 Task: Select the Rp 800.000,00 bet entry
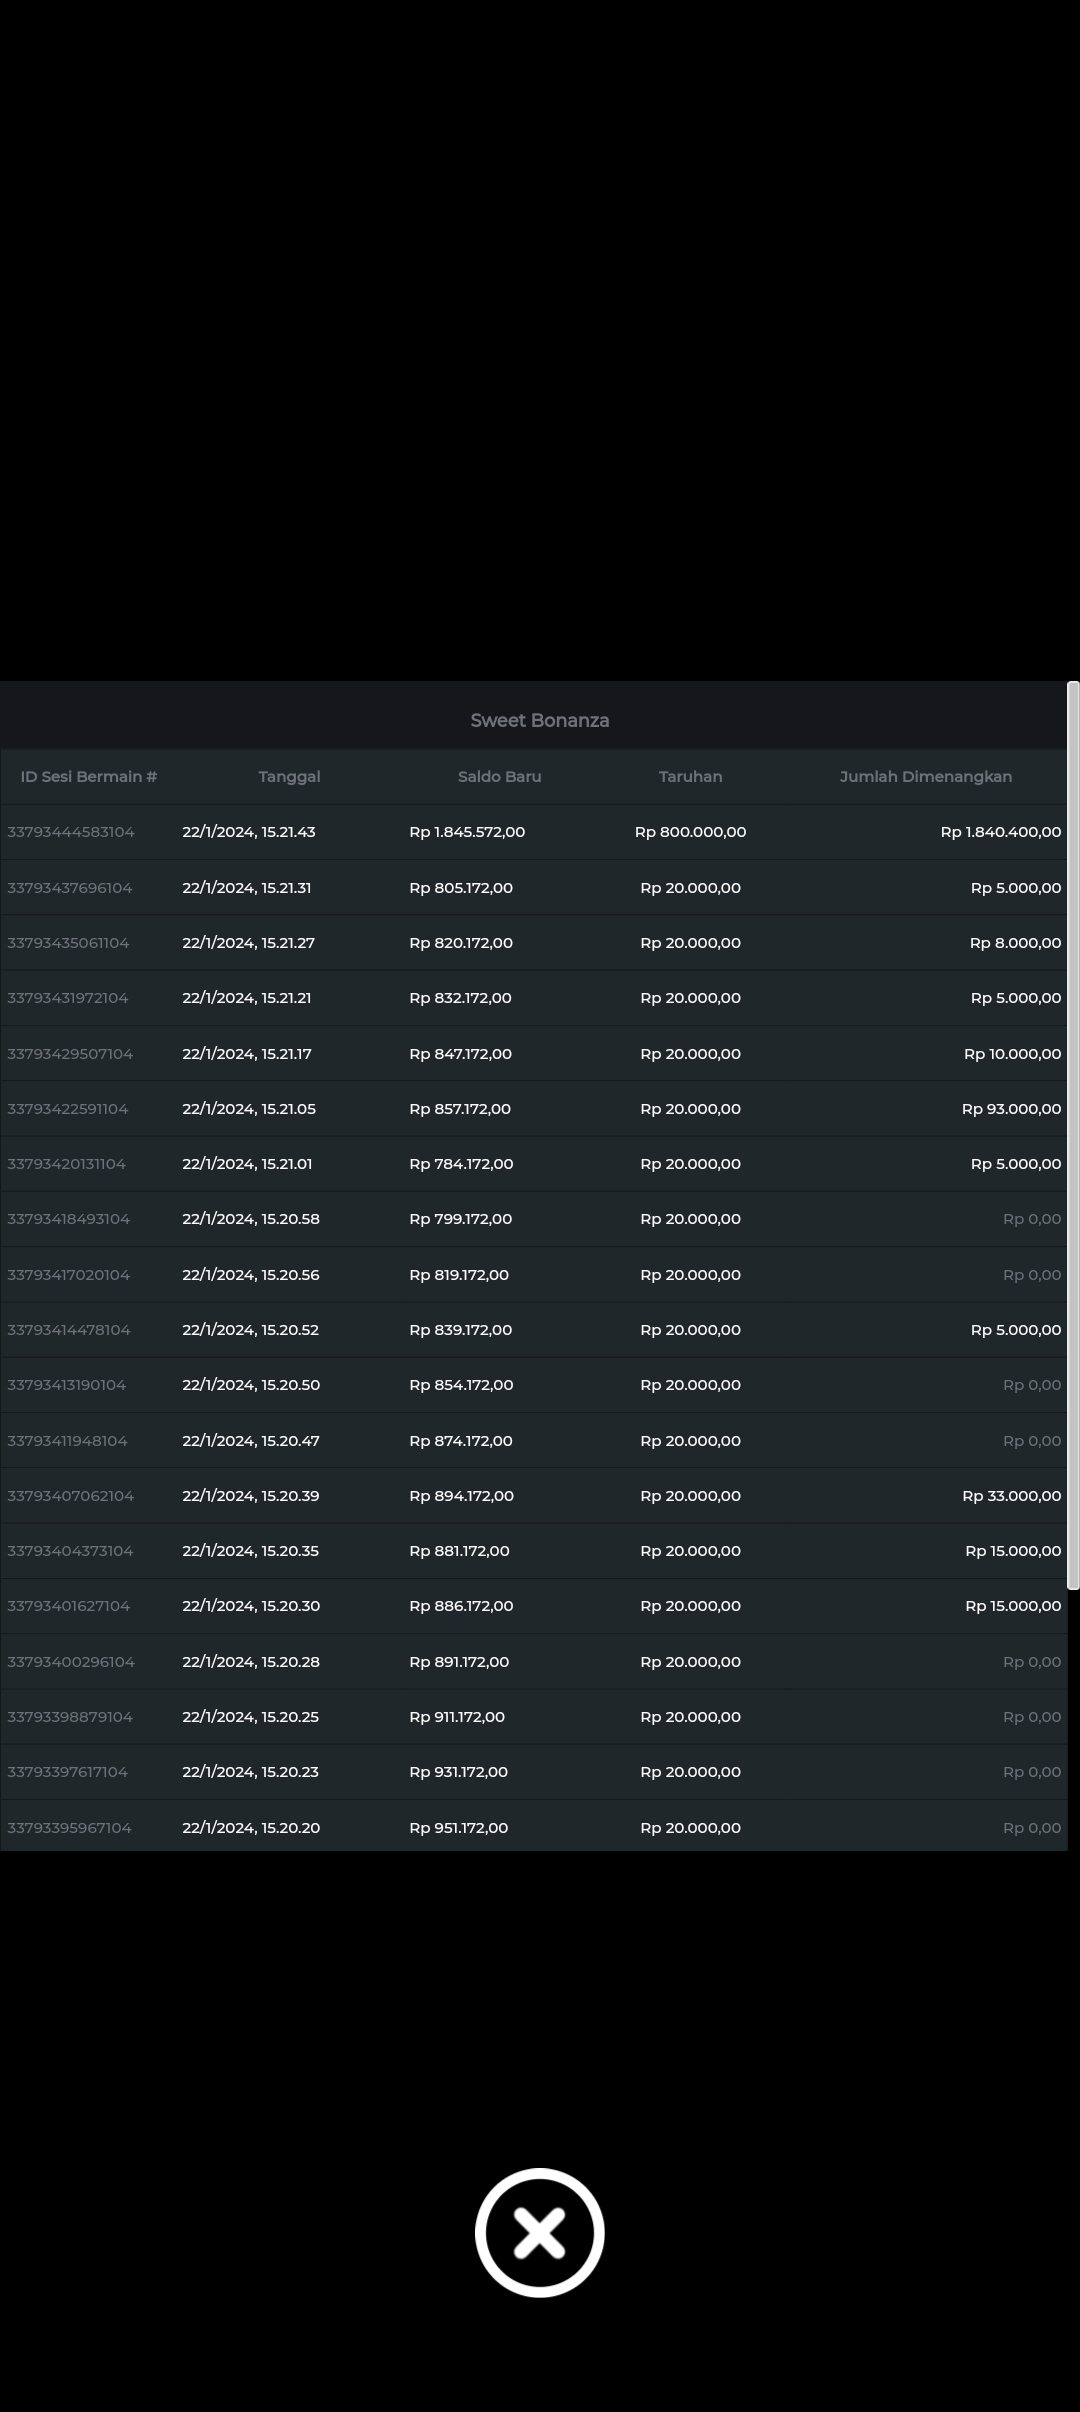(690, 832)
